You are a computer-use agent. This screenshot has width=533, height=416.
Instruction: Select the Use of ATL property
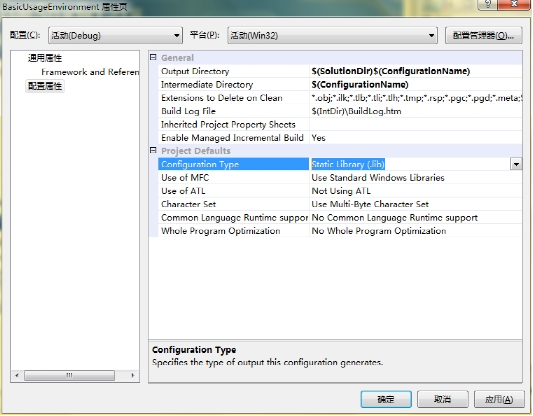tap(234, 191)
